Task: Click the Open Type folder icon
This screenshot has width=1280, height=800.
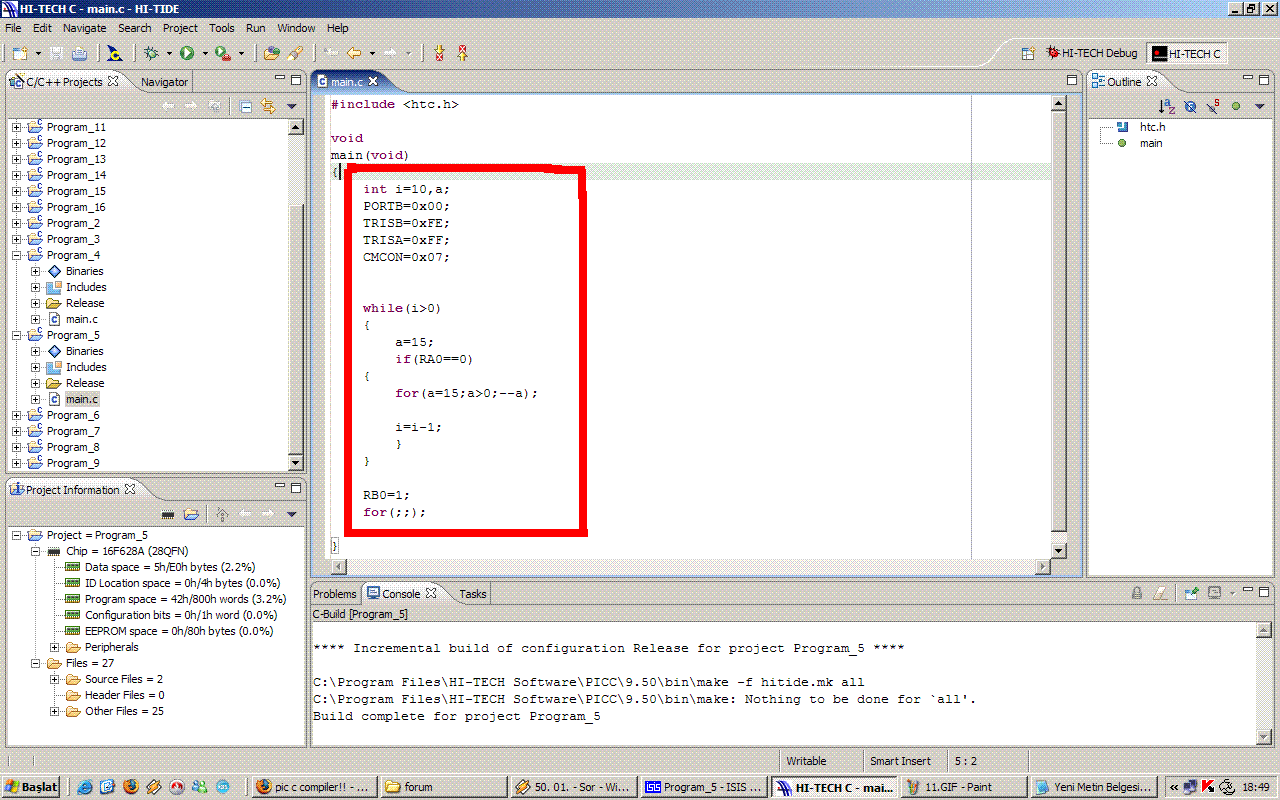Action: [x=271, y=53]
